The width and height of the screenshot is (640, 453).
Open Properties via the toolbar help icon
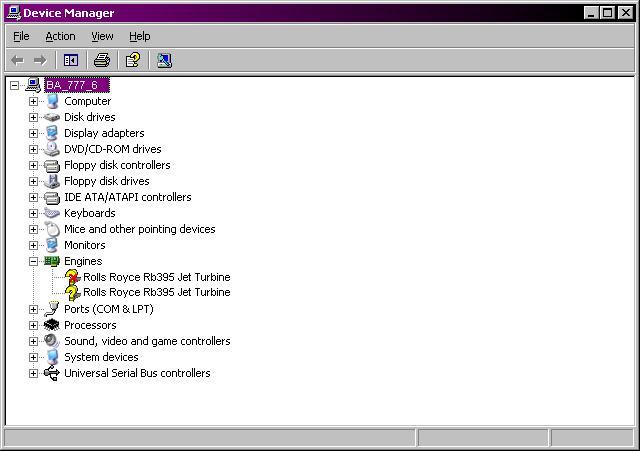pyautogui.click(x=133, y=60)
